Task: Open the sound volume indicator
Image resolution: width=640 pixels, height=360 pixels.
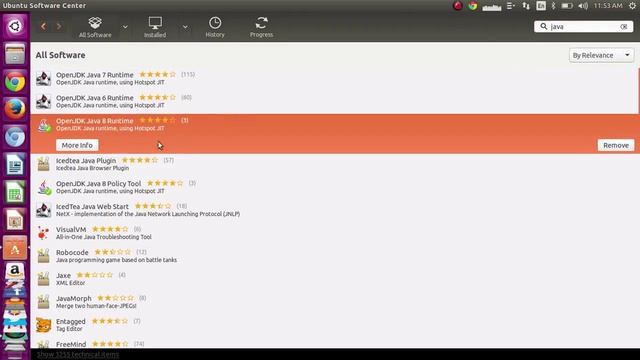Action: point(583,6)
